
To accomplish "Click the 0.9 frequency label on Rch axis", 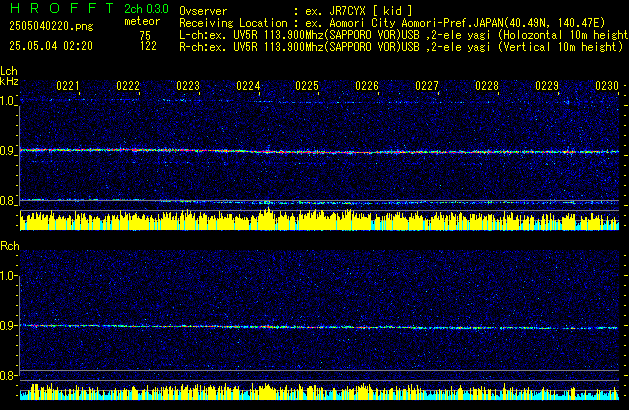I will pyautogui.click(x=8, y=325).
